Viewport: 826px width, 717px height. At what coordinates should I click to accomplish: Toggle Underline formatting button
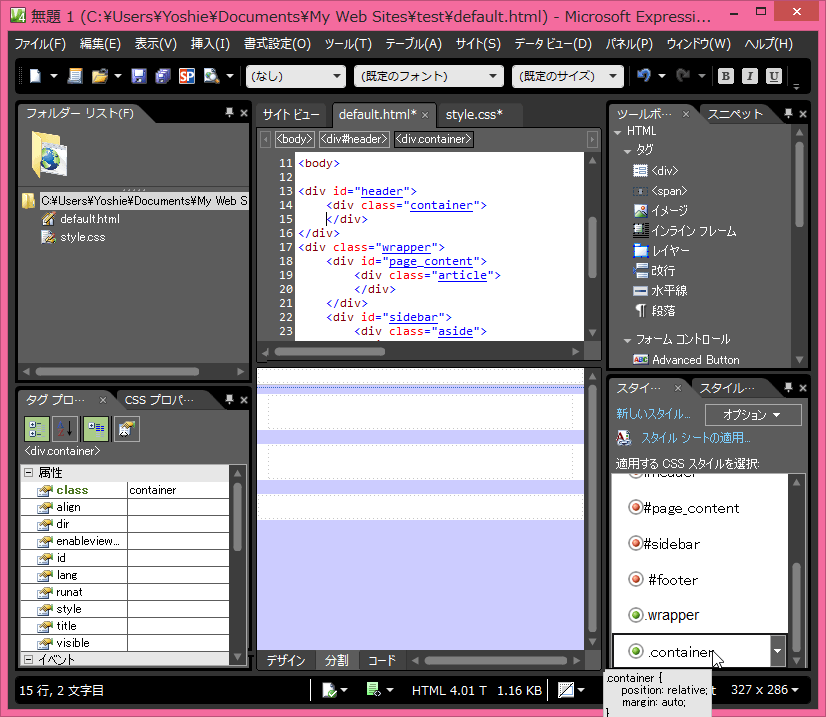tap(774, 76)
